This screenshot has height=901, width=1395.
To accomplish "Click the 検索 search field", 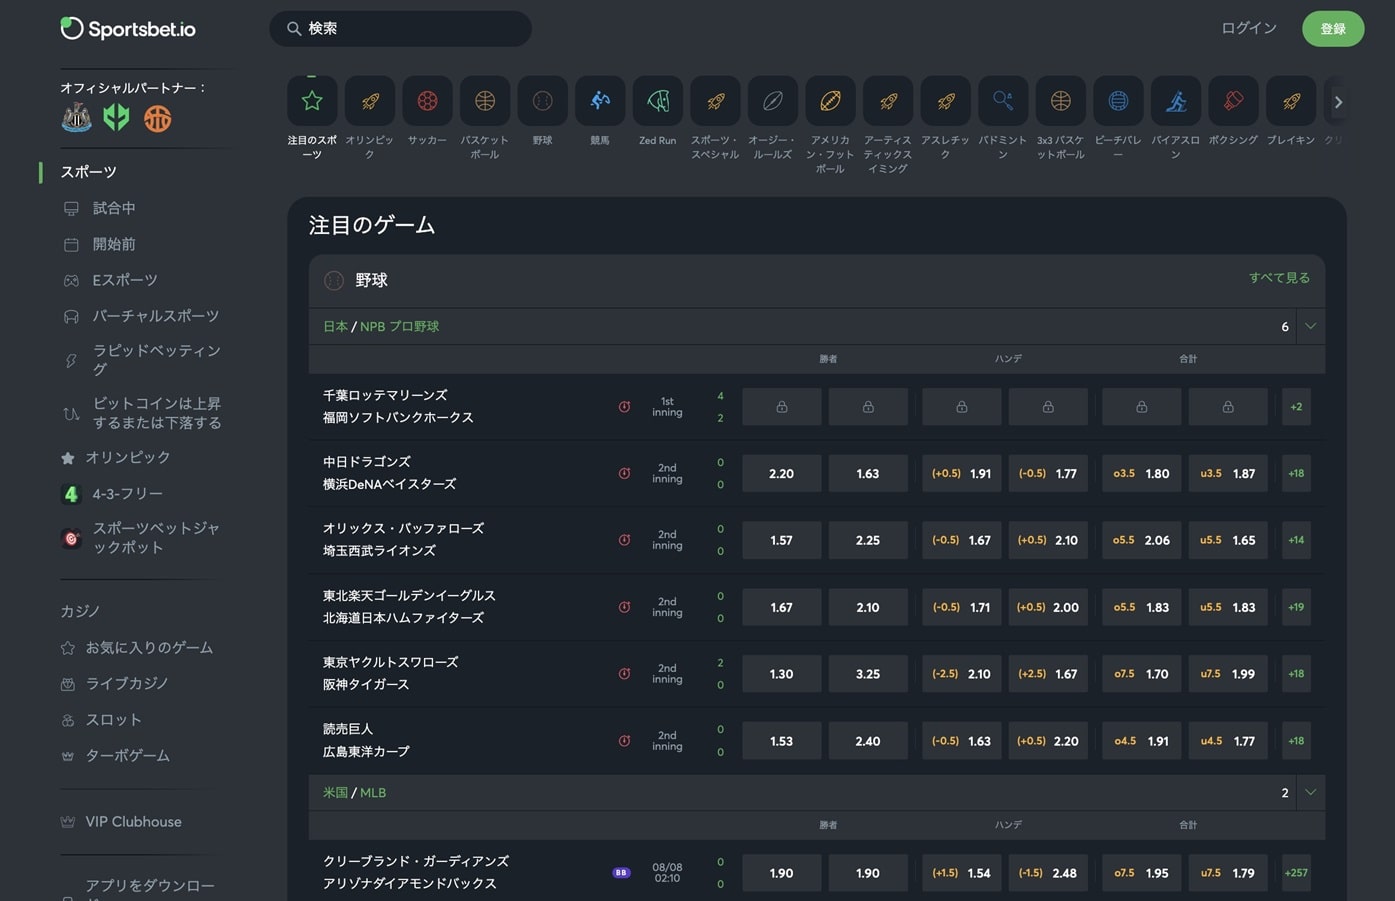I will point(400,29).
